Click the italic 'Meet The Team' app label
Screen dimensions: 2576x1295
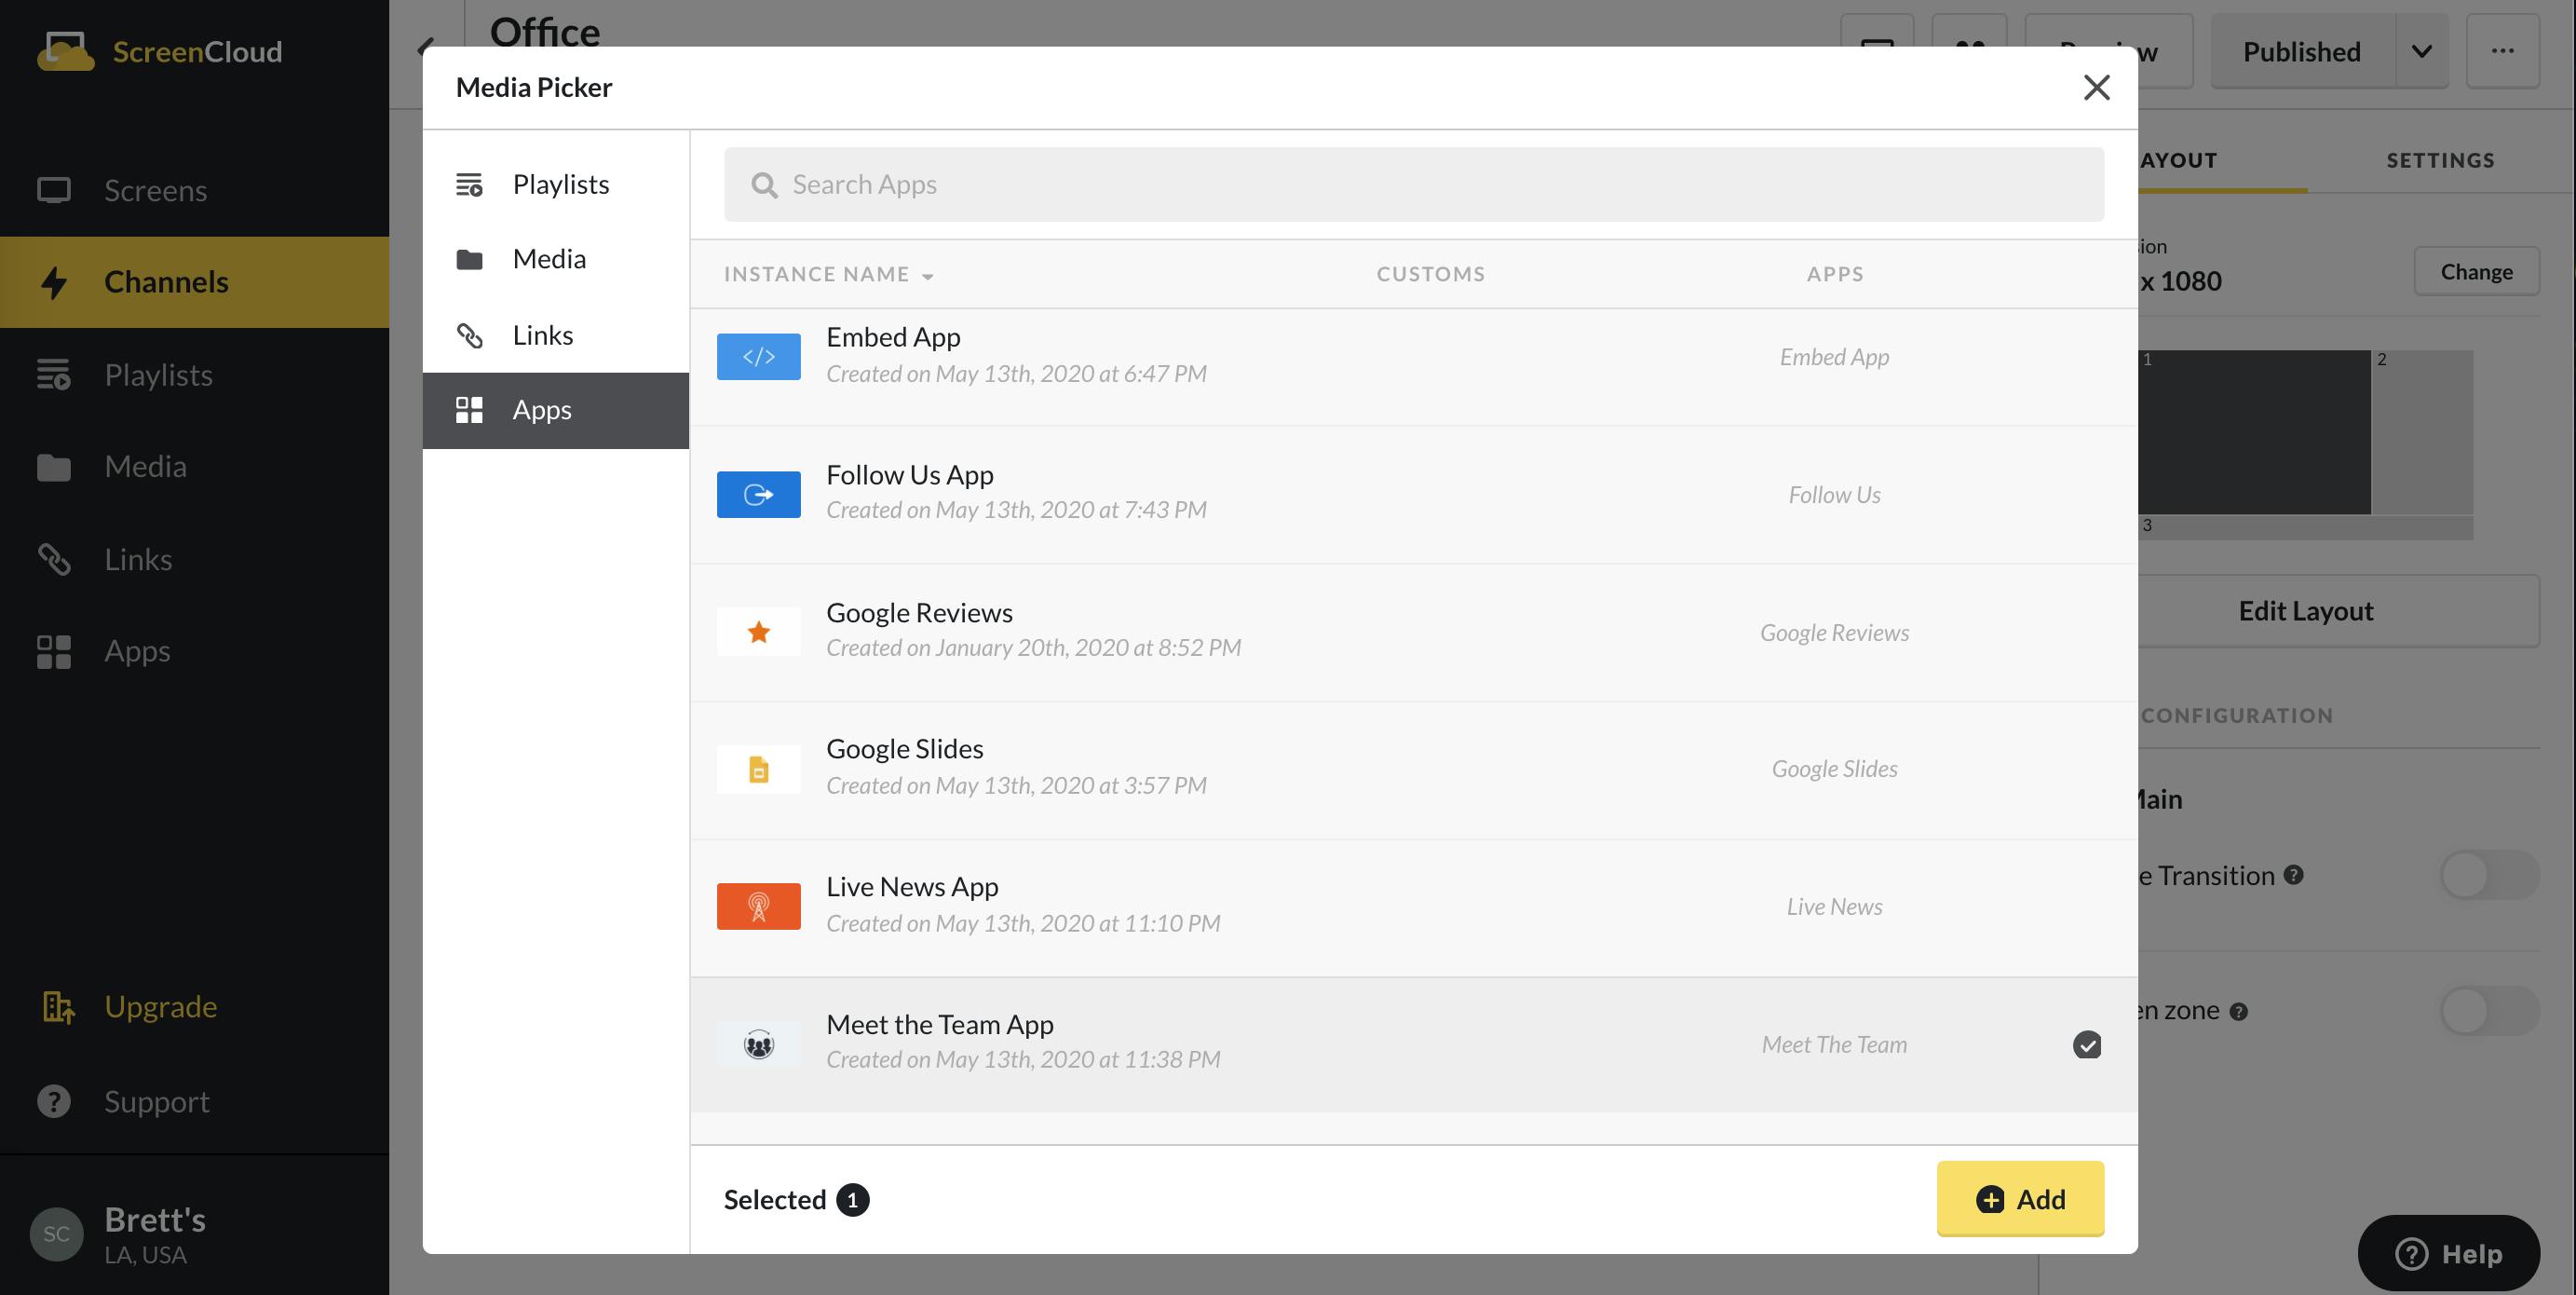pyautogui.click(x=1834, y=1044)
